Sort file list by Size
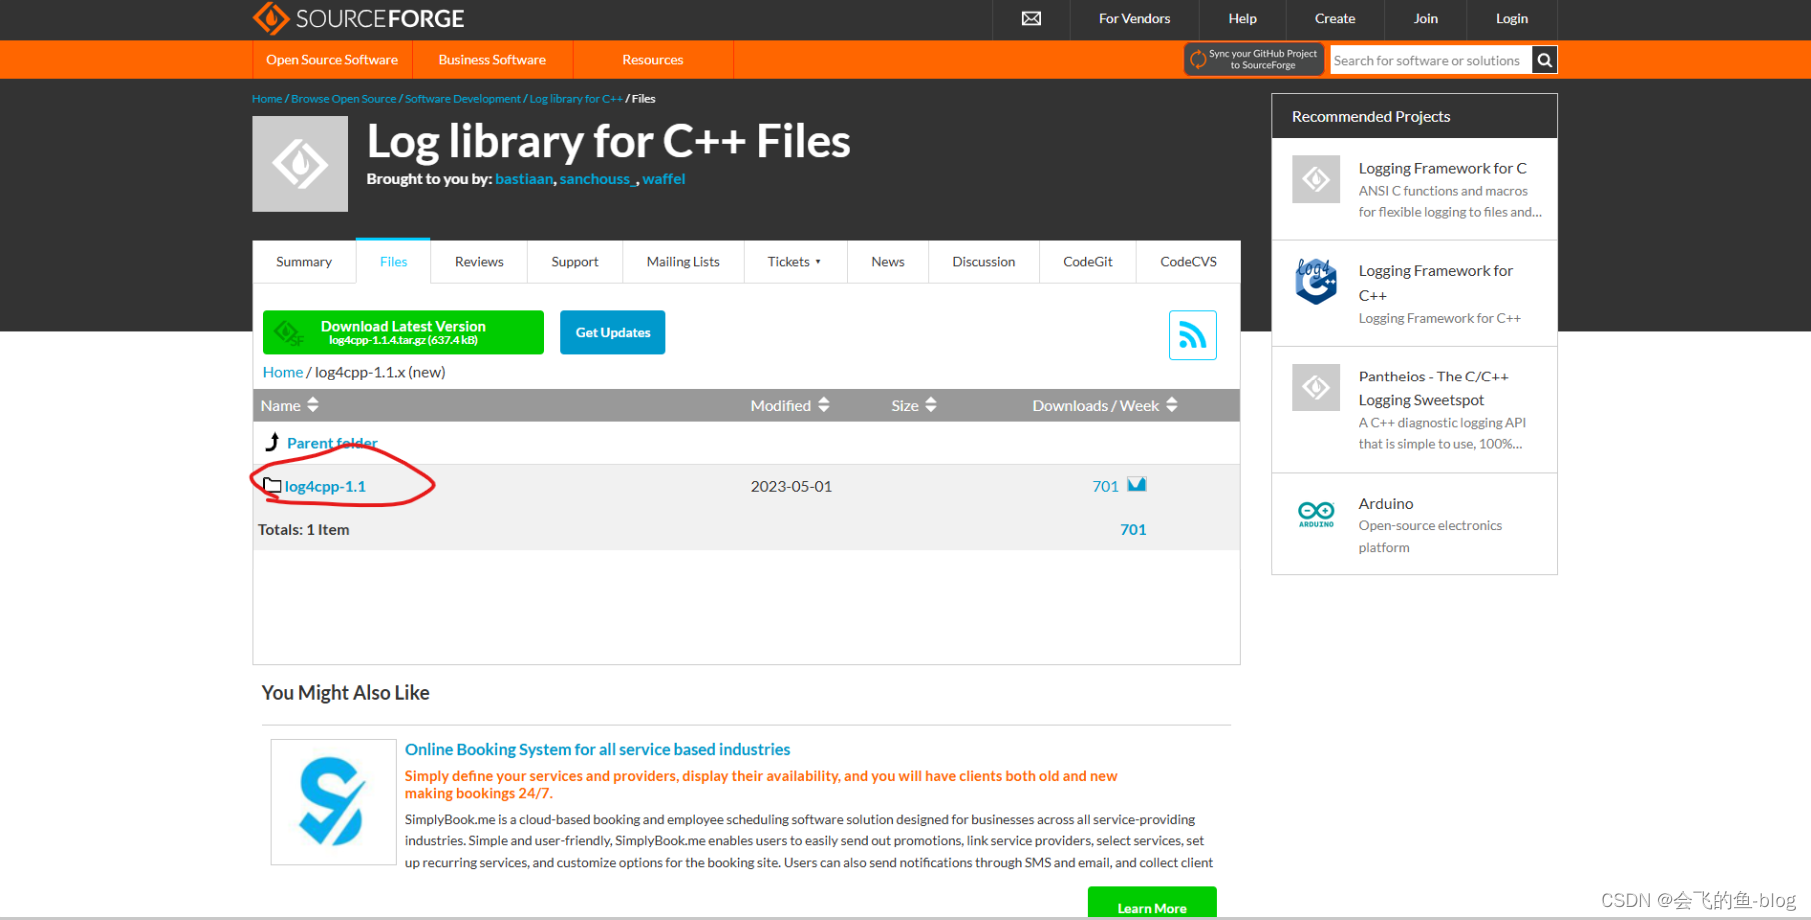1811x920 pixels. point(914,405)
